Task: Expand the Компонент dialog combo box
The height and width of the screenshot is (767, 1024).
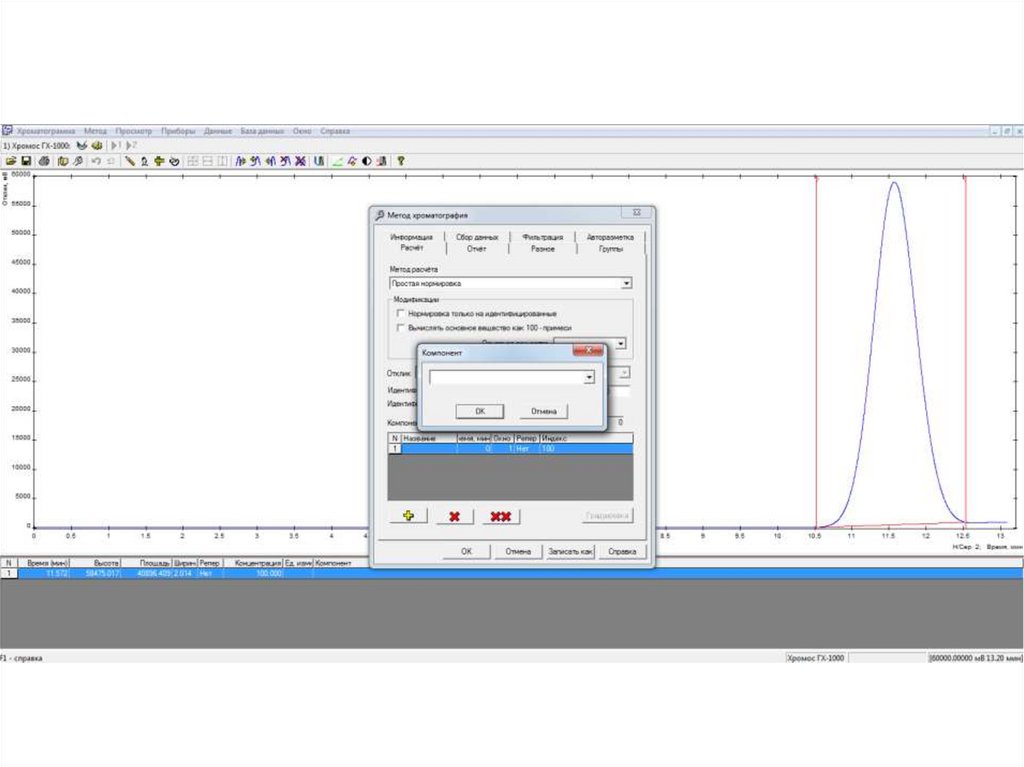Action: click(x=589, y=378)
